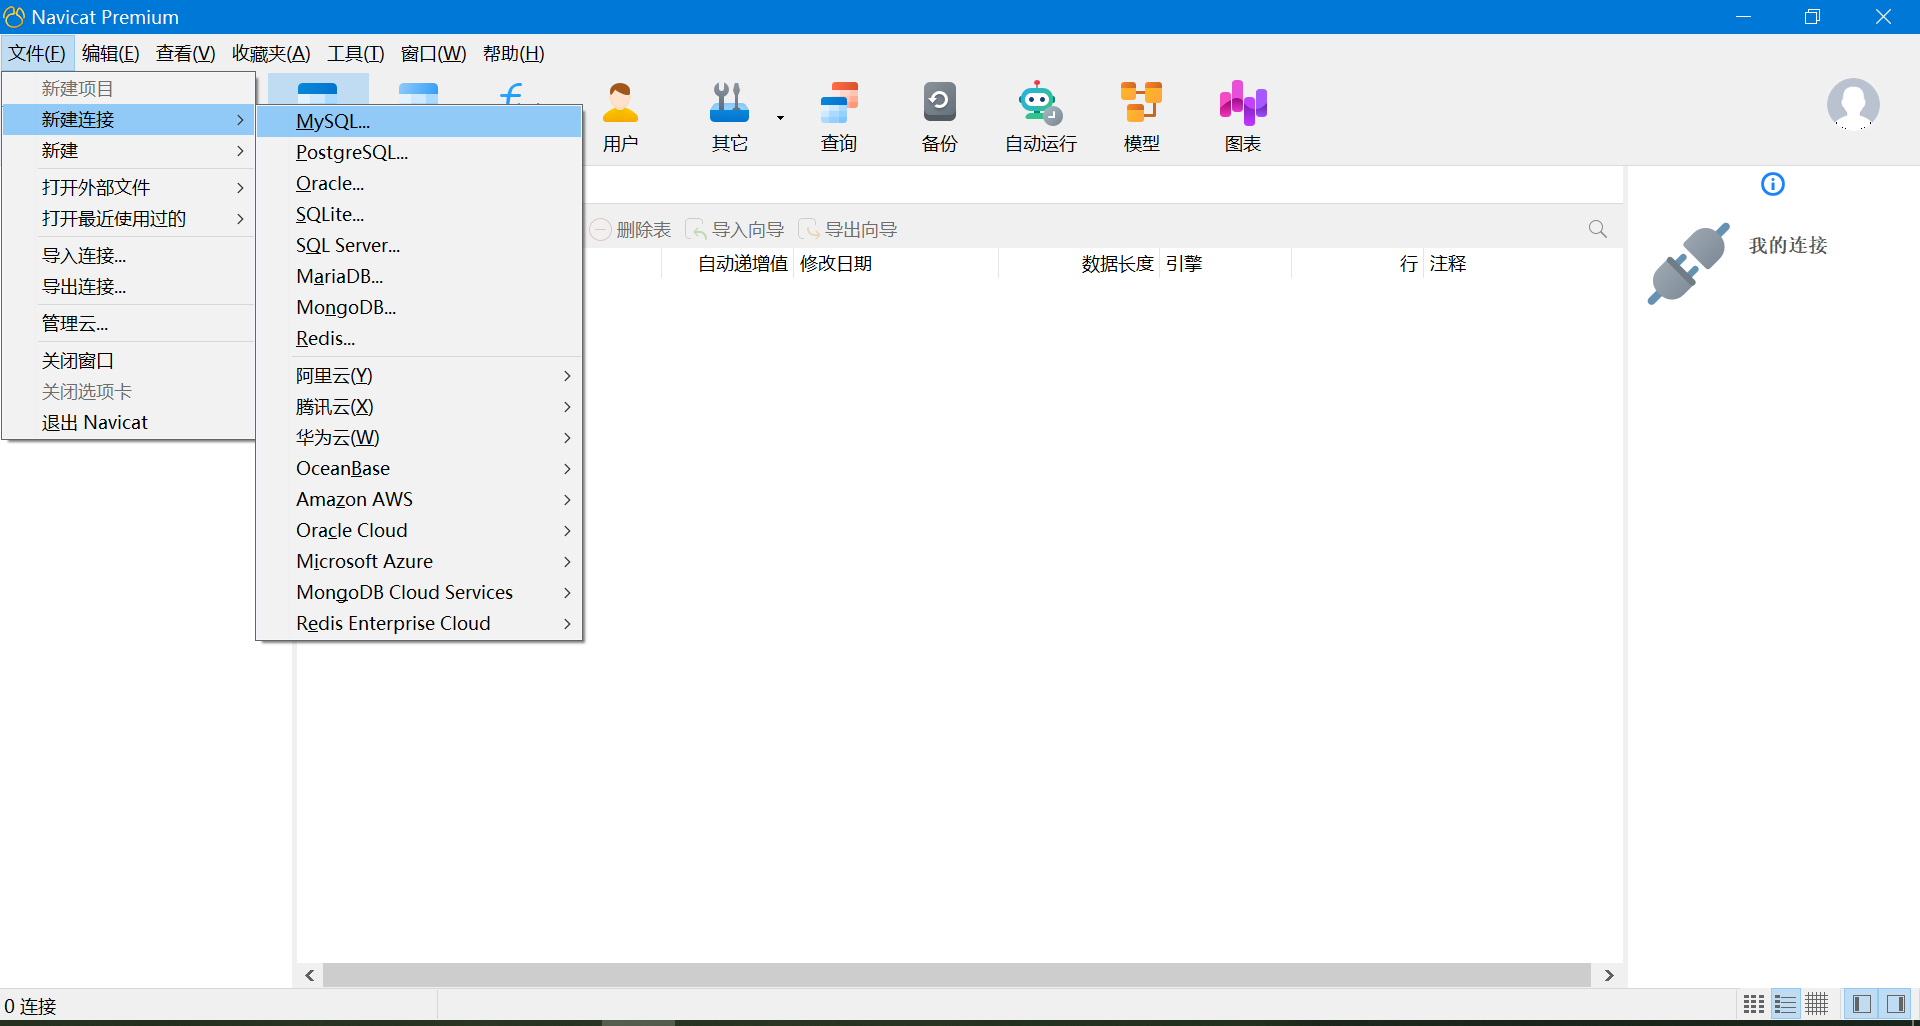Toggle the left navigation pane
This screenshot has width=1920, height=1026.
click(x=1862, y=1004)
